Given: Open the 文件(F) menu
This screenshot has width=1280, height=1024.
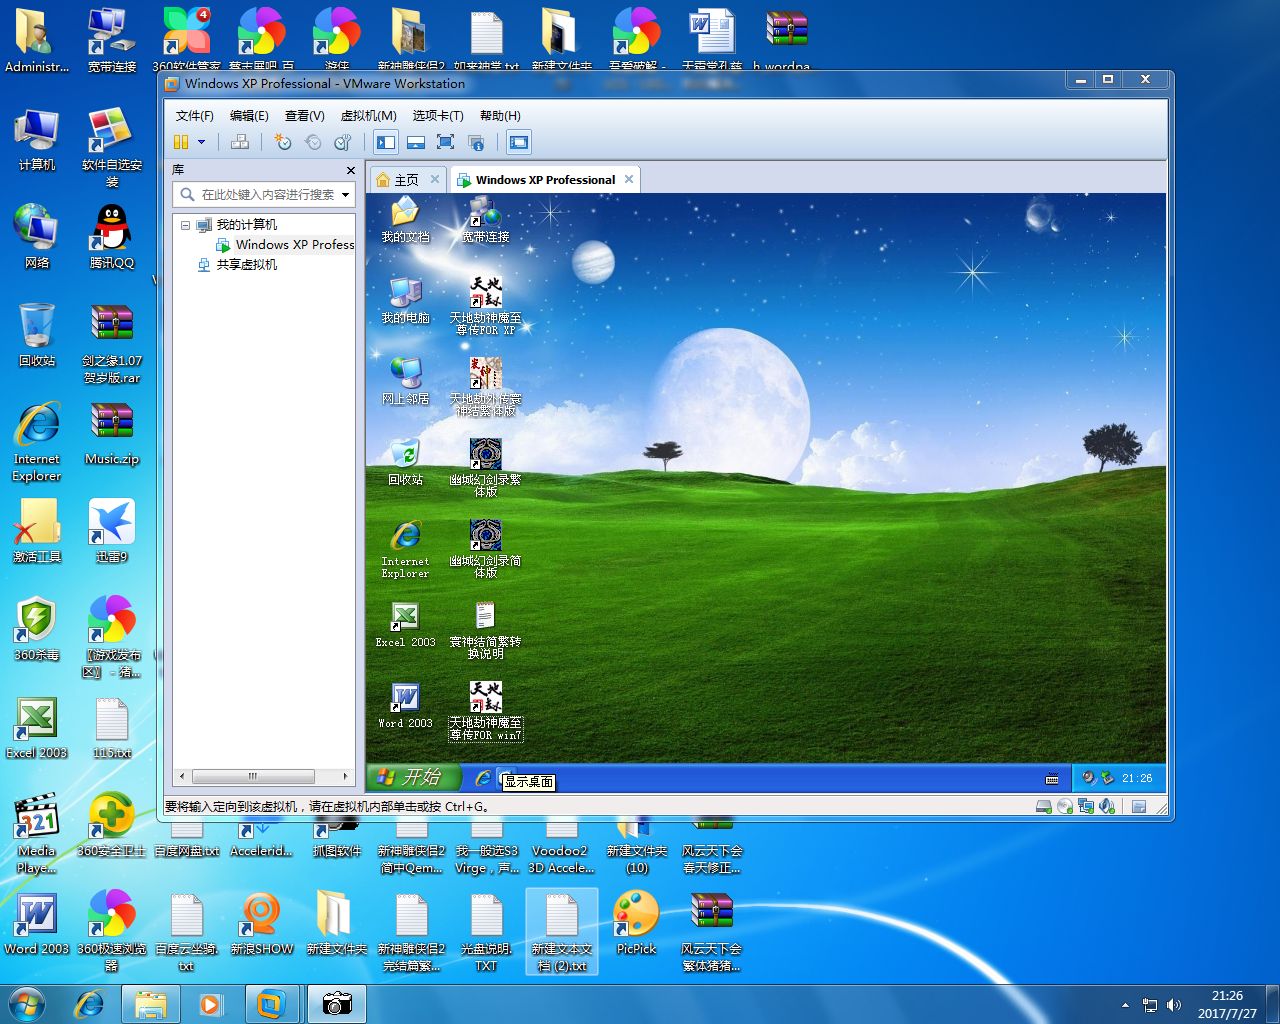Looking at the screenshot, I should [x=195, y=115].
